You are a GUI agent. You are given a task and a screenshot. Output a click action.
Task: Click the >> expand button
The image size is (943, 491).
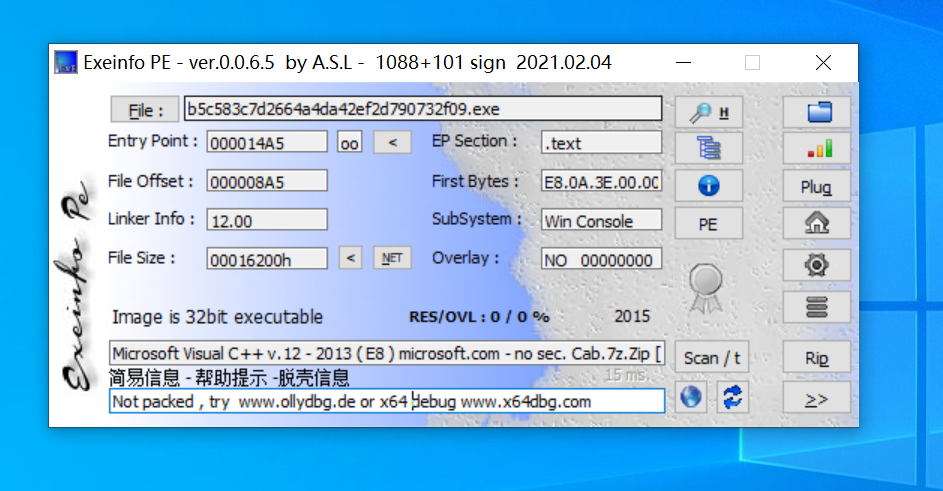pyautogui.click(x=817, y=397)
